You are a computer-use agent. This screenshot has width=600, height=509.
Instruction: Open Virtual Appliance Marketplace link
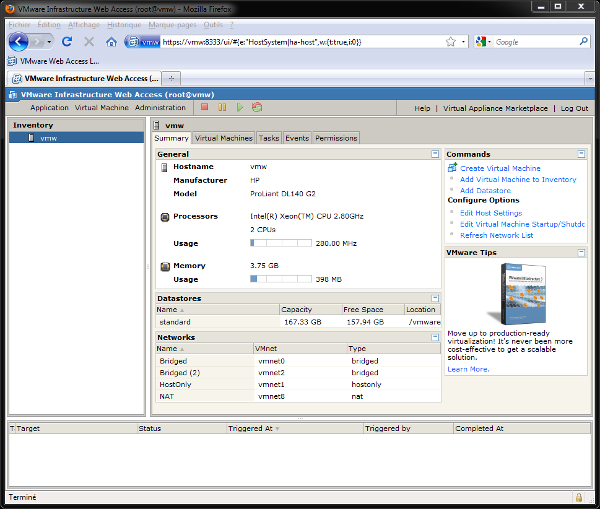coord(495,108)
